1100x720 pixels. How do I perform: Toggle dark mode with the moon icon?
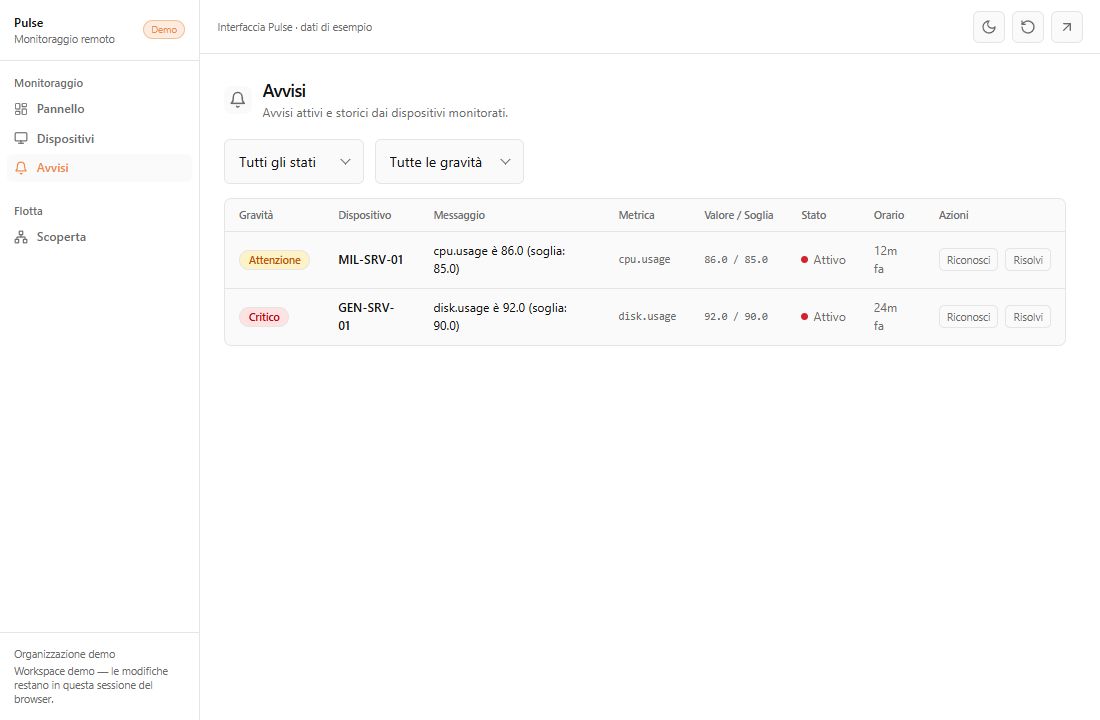[988, 27]
